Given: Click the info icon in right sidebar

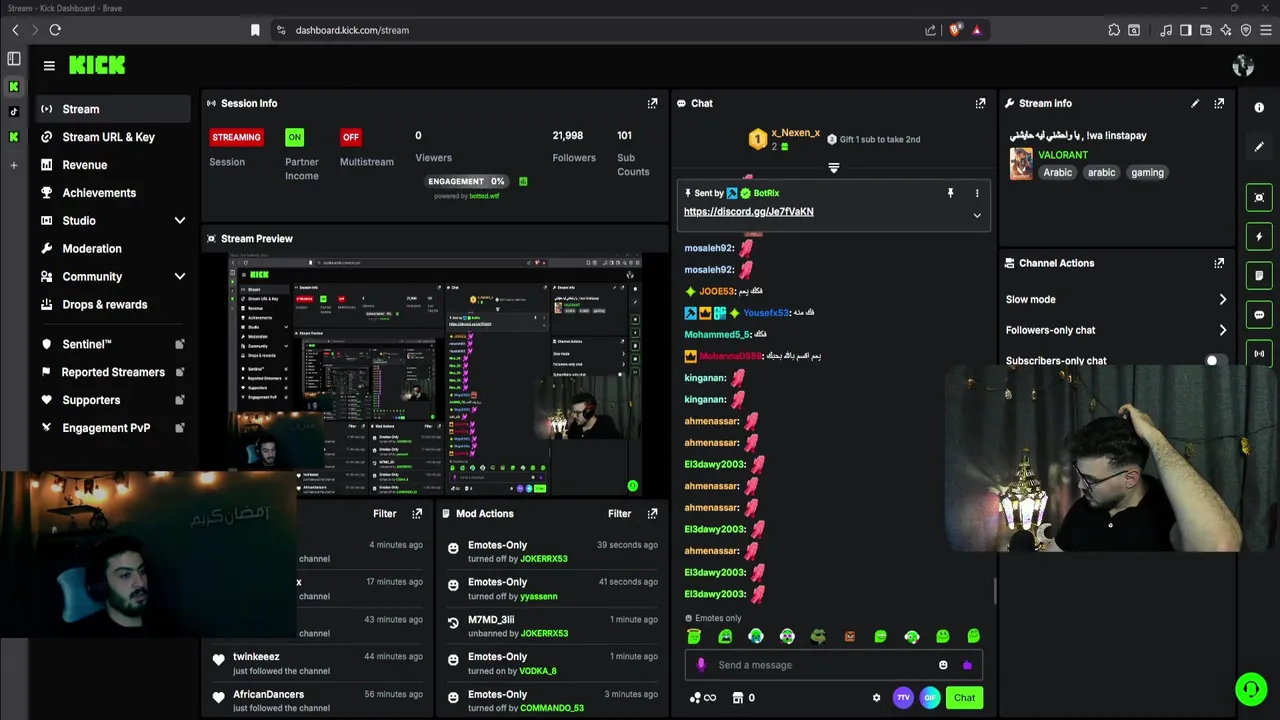Looking at the screenshot, I should (x=1259, y=107).
